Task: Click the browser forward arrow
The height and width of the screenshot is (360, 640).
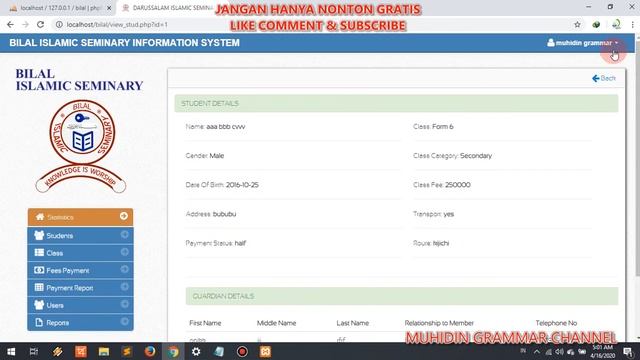Action: (25, 24)
